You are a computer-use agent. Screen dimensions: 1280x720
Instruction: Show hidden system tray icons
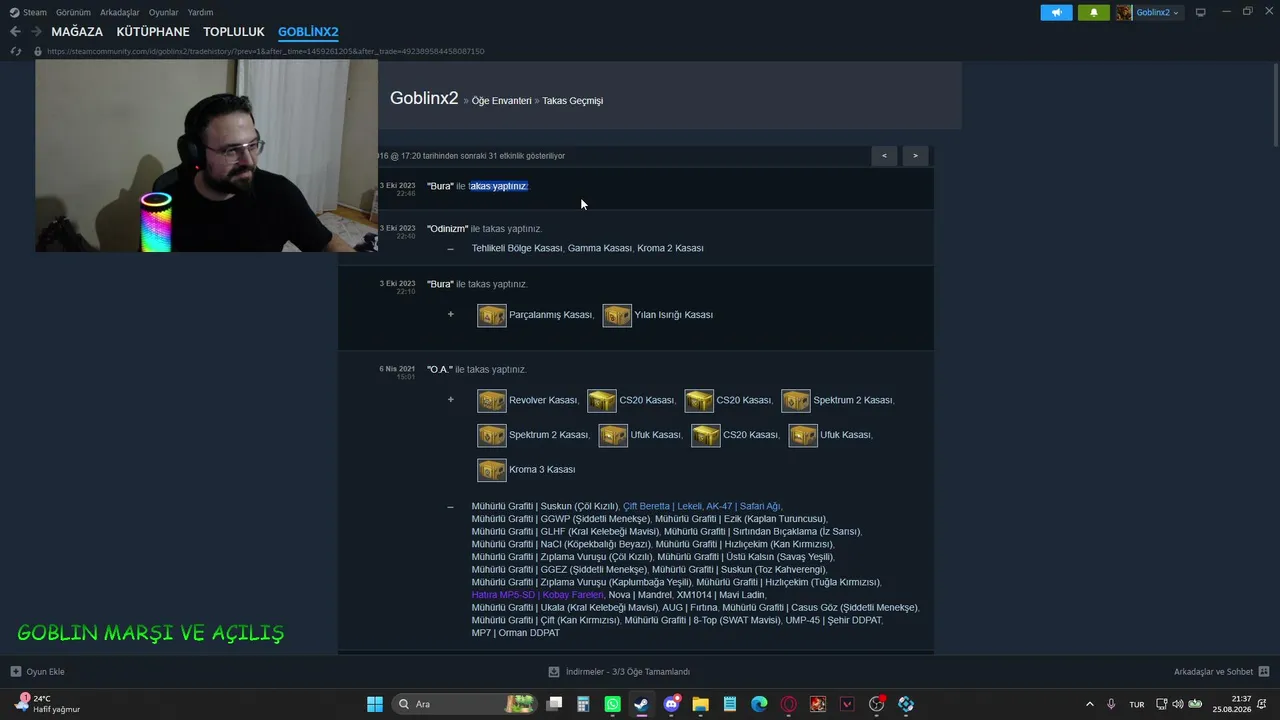[1090, 704]
